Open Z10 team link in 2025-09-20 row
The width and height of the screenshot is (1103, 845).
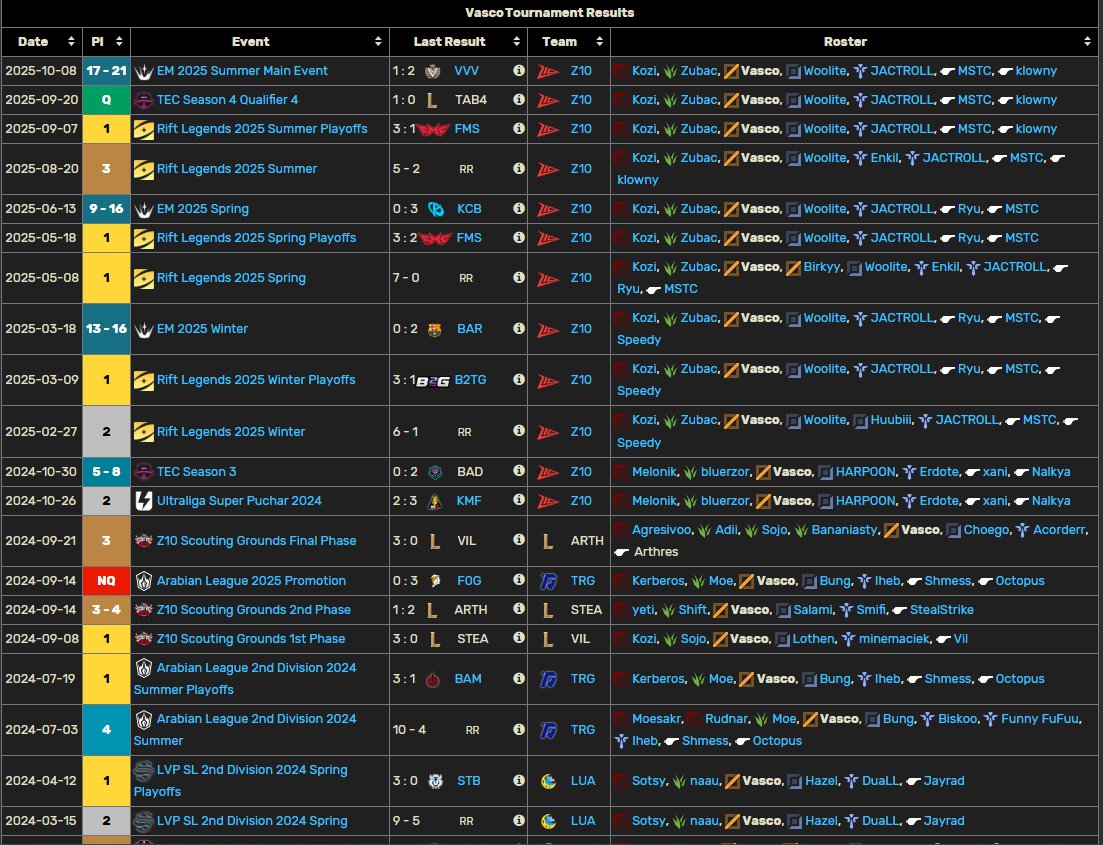(x=581, y=99)
